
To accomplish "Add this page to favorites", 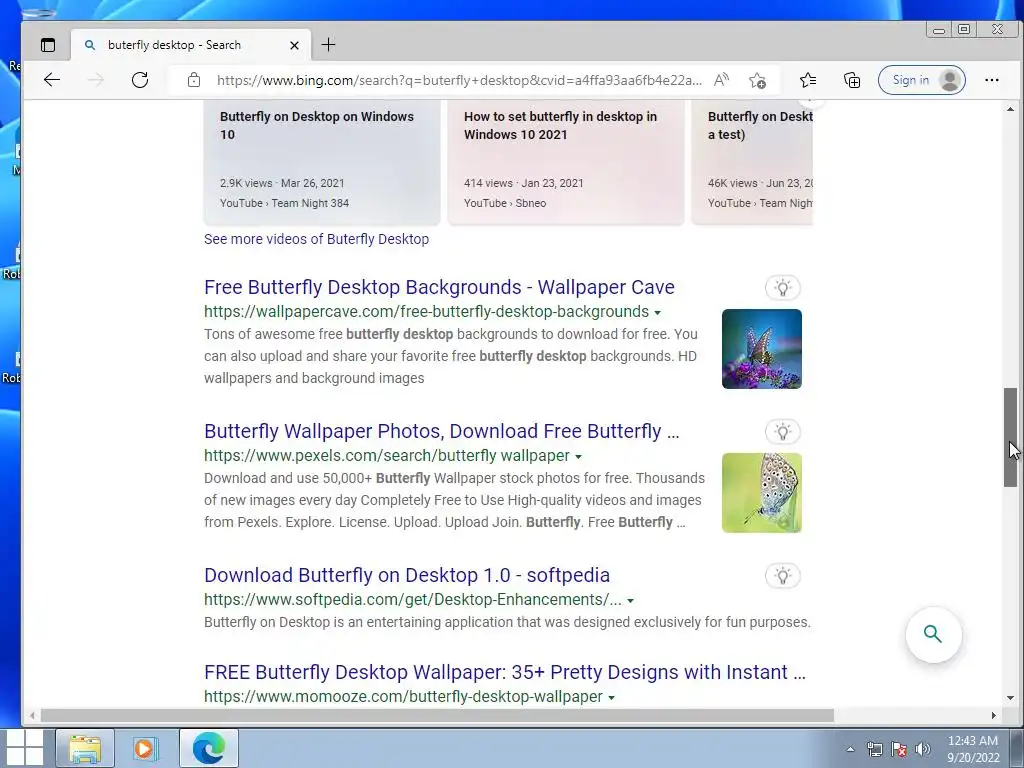I will 758,80.
